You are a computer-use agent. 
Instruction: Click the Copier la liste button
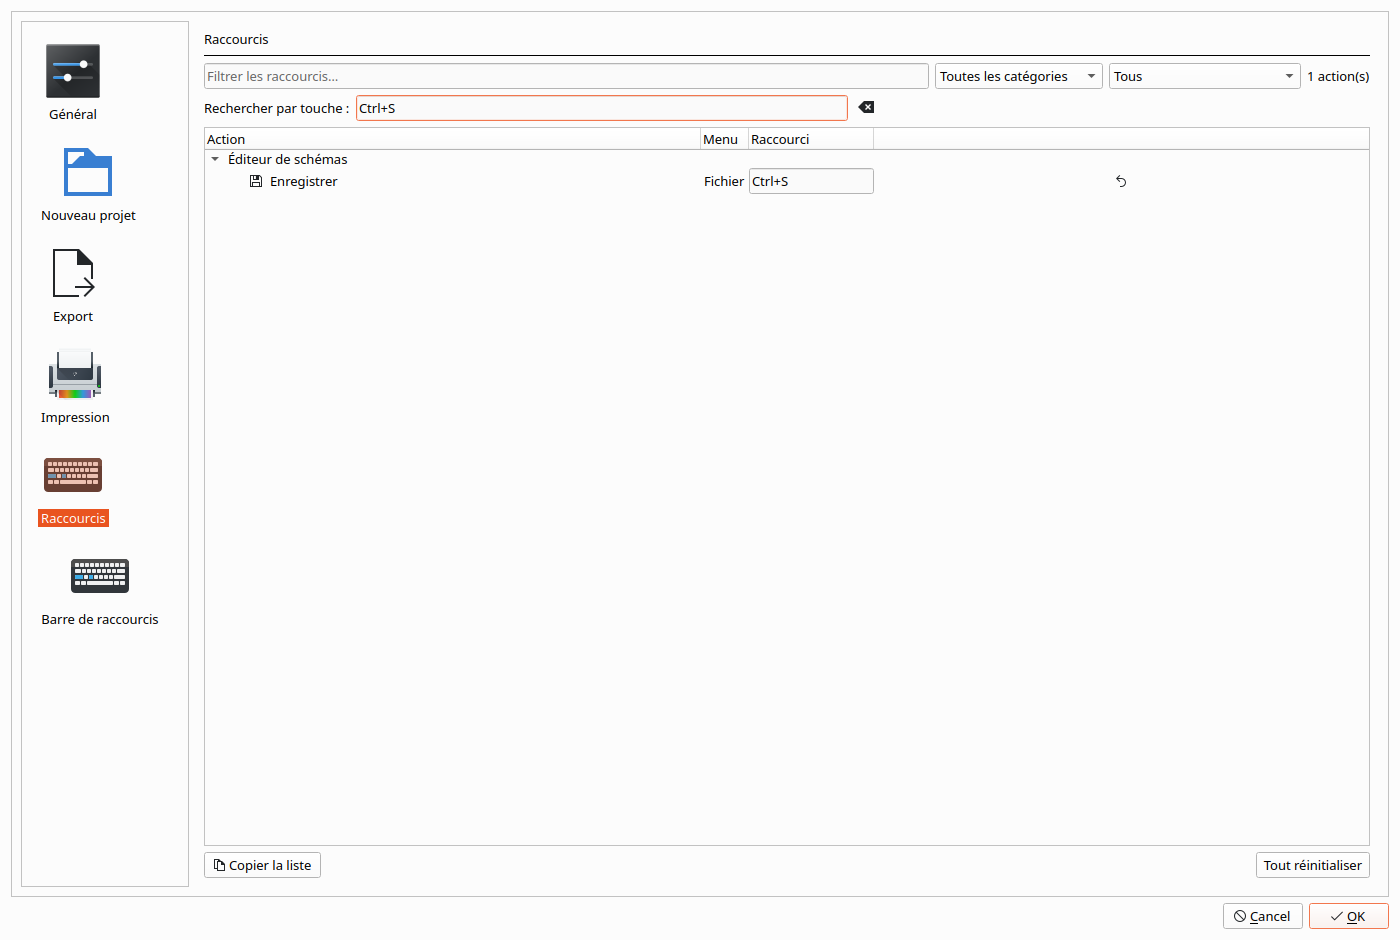pyautogui.click(x=262, y=865)
